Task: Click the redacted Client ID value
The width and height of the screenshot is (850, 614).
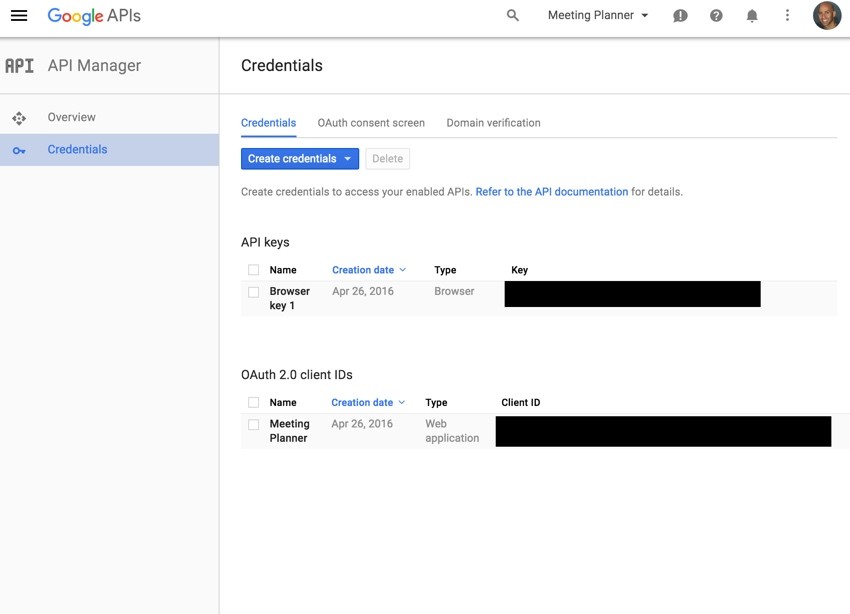Action: click(663, 431)
